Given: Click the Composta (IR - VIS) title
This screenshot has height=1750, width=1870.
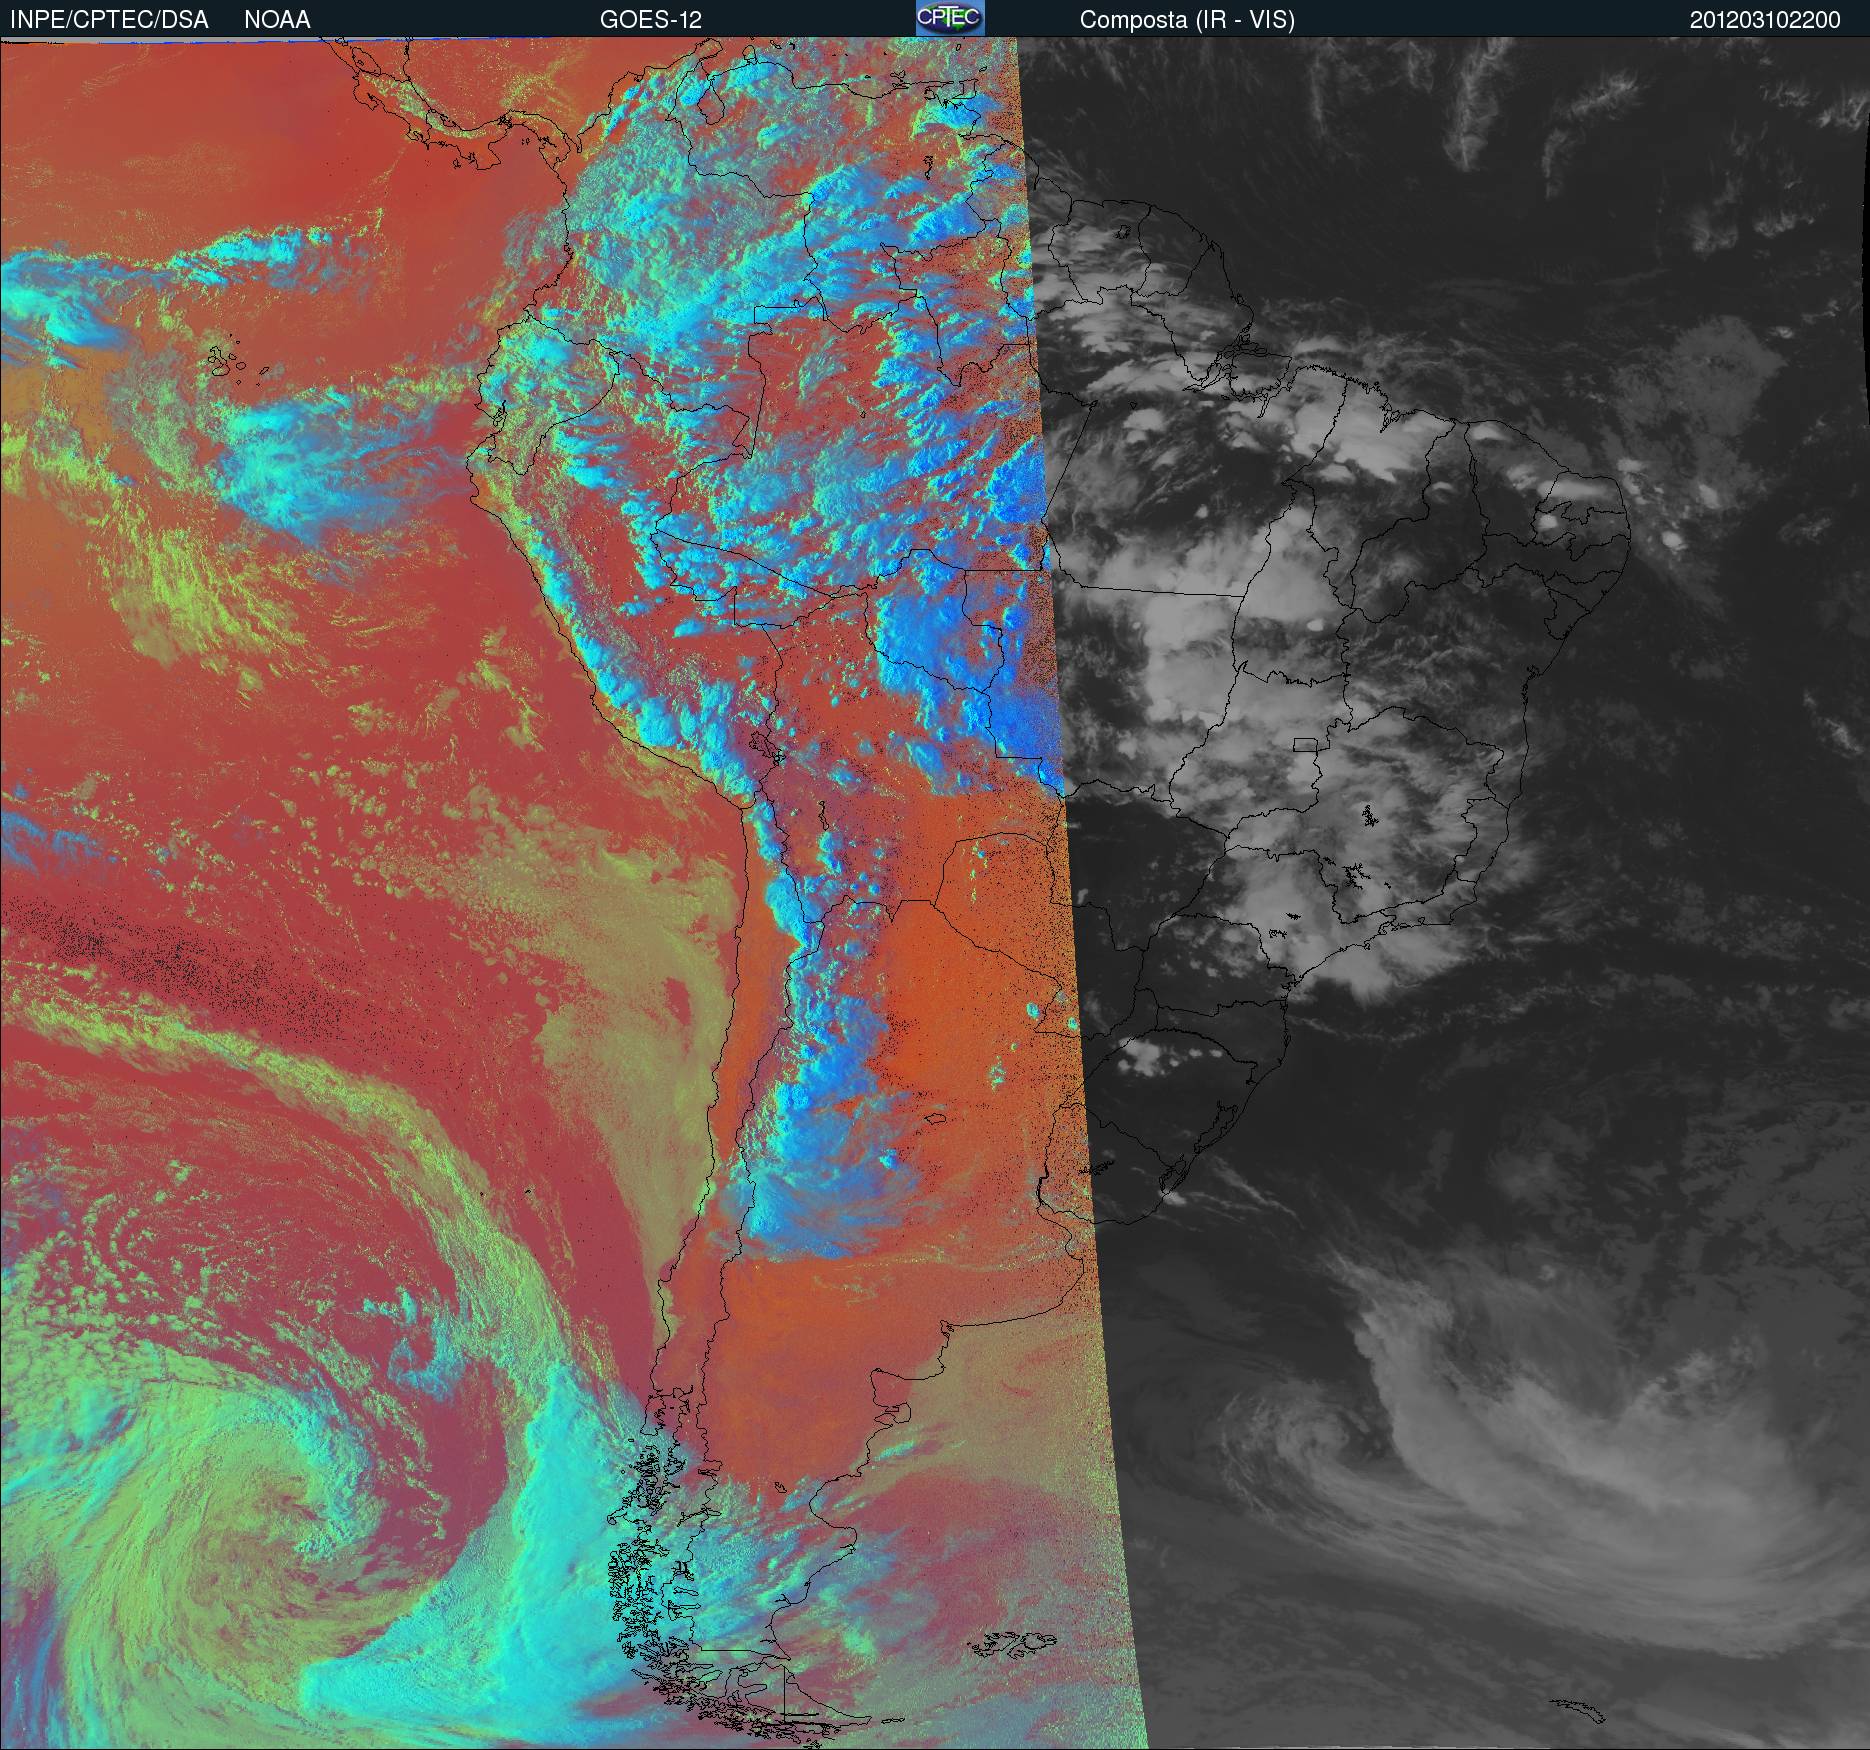Looking at the screenshot, I should (x=1187, y=19).
